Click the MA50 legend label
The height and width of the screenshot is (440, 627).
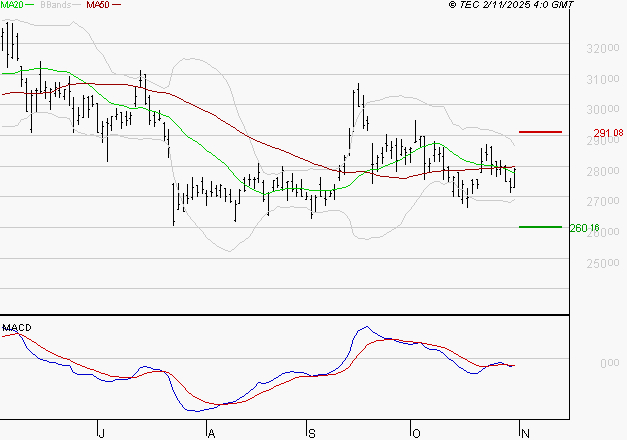98,5
